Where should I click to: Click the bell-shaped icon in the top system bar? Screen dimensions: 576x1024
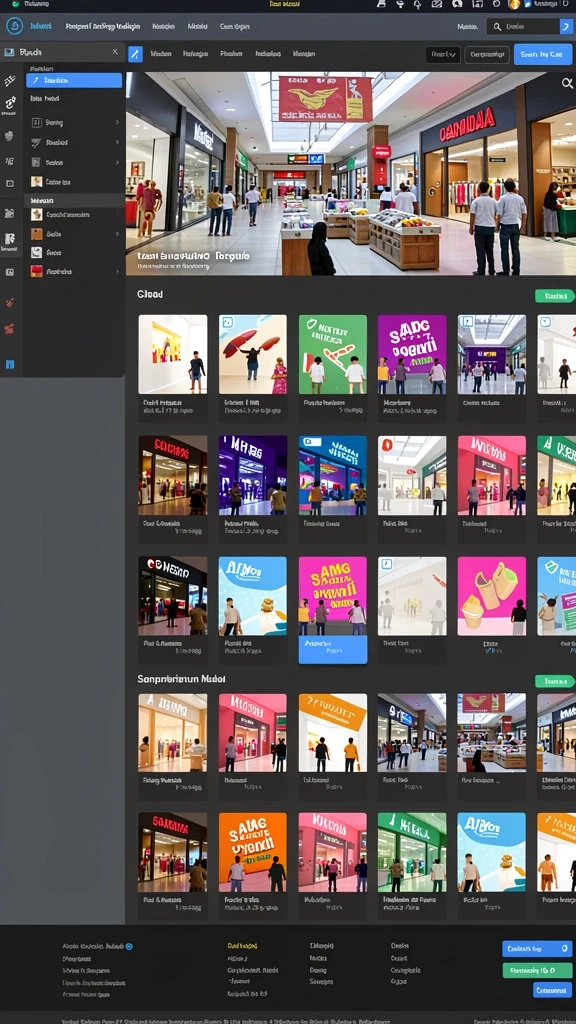[x=417, y=4]
